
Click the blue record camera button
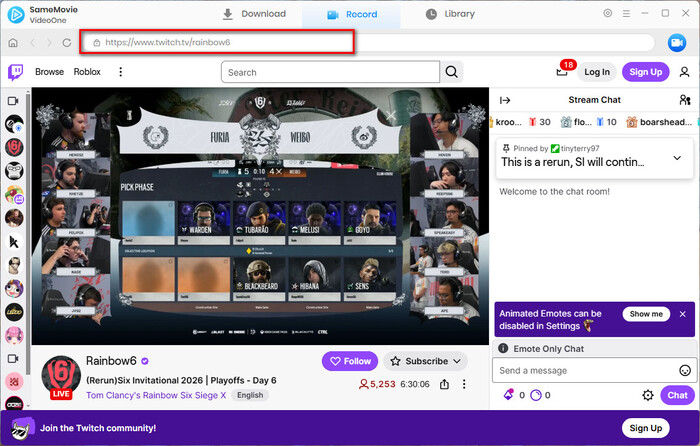coord(675,43)
